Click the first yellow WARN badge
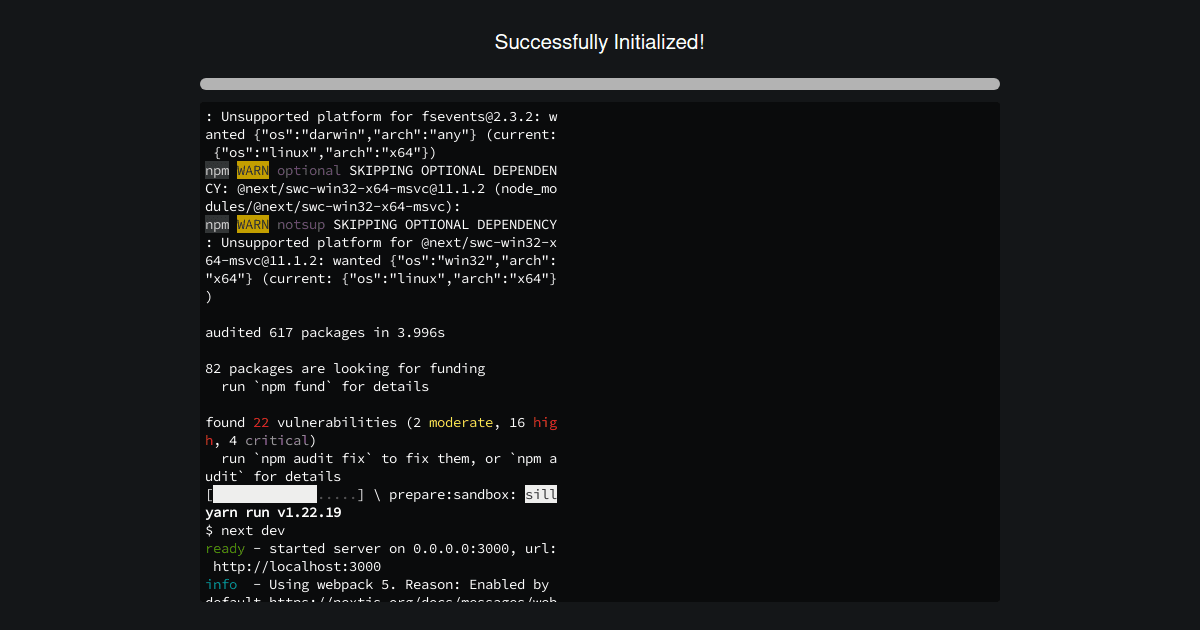The height and width of the screenshot is (630, 1200). click(x=253, y=170)
